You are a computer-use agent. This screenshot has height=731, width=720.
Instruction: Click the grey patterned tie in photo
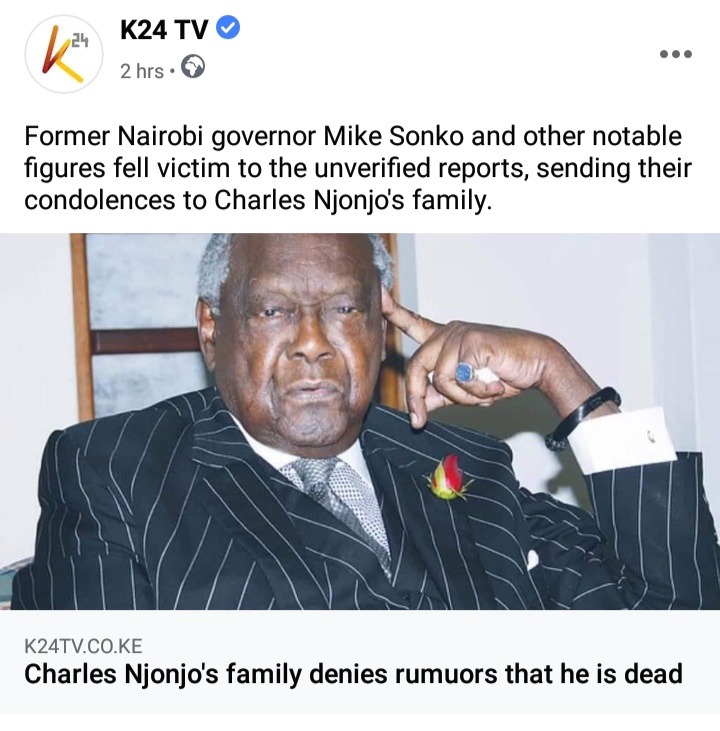pyautogui.click(x=339, y=503)
